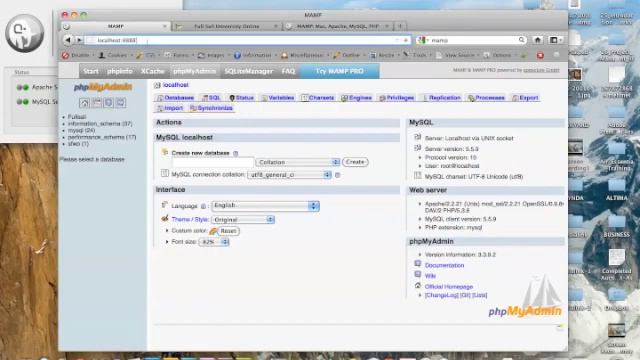This screenshot has height=360, width=640.
Task: Click the localhost address bar
Action: tap(247, 40)
